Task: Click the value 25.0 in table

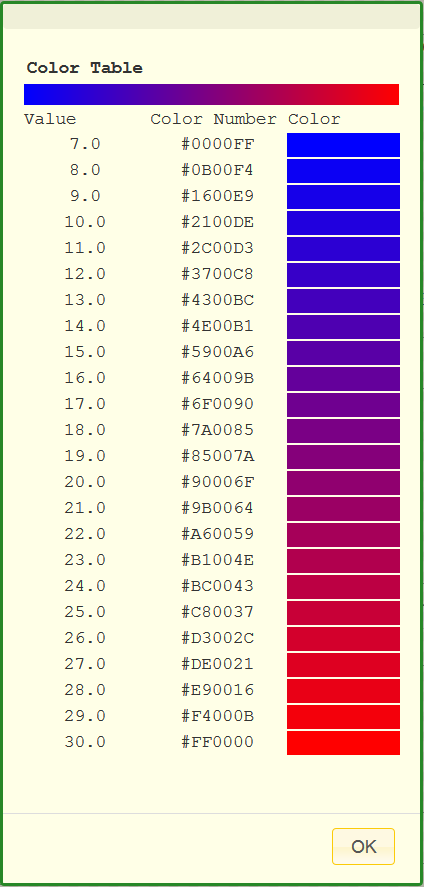Action: pyautogui.click(x=85, y=612)
